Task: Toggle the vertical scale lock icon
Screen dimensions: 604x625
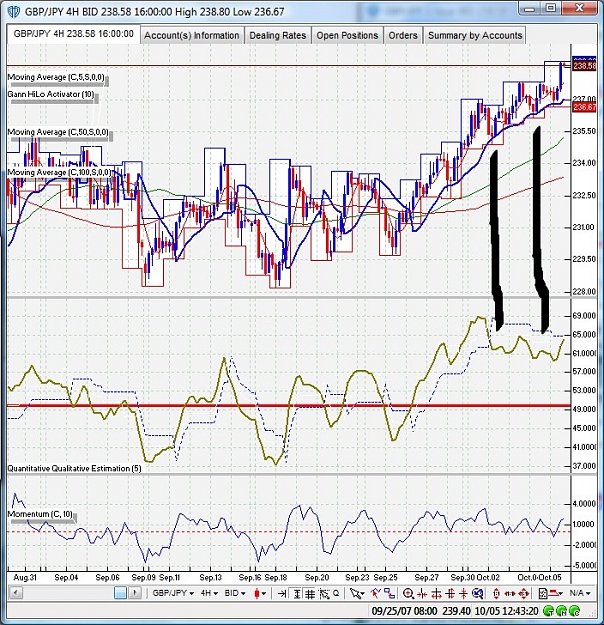Action: 296,594
